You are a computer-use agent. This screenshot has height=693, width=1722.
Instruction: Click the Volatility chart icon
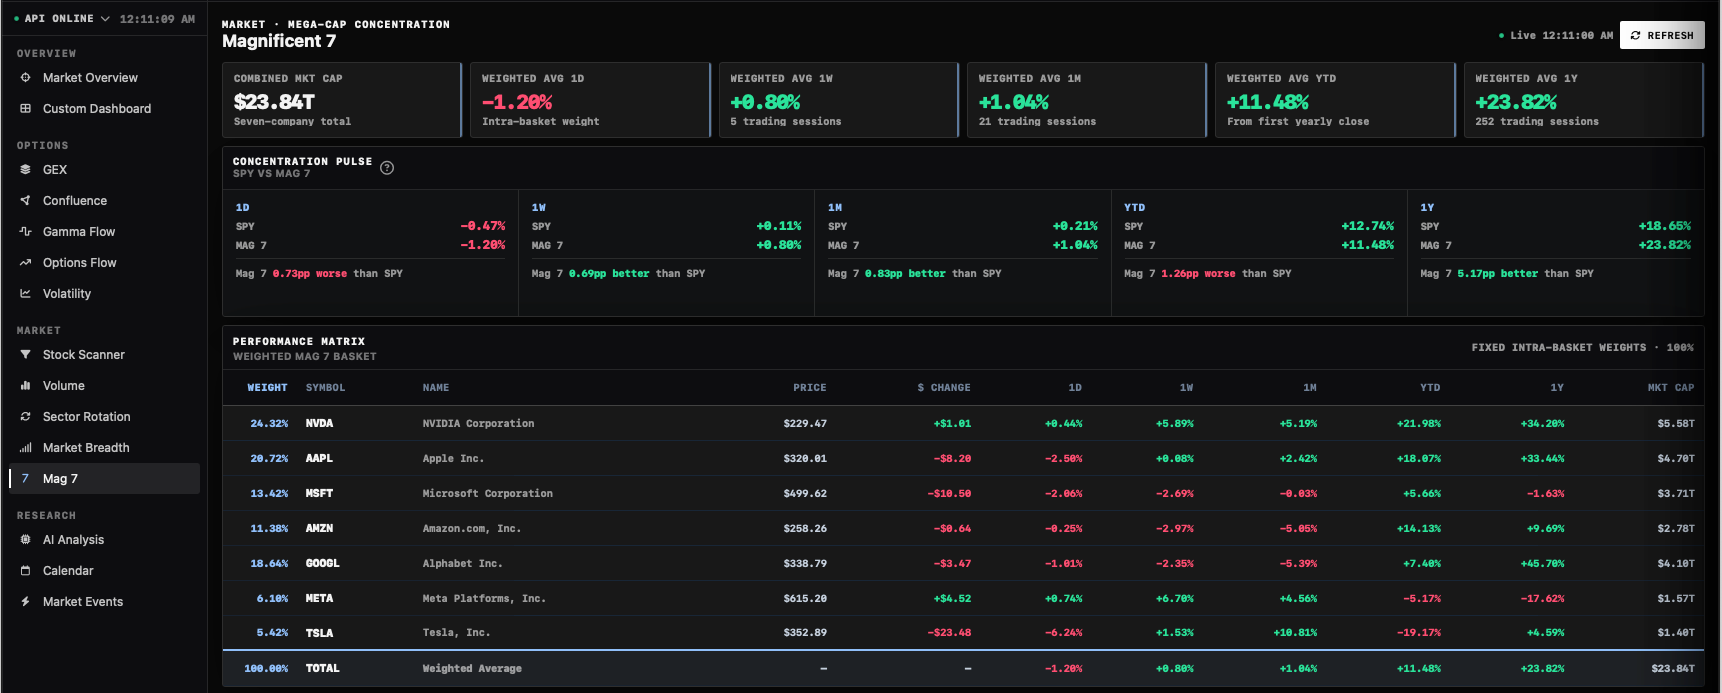pos(25,294)
